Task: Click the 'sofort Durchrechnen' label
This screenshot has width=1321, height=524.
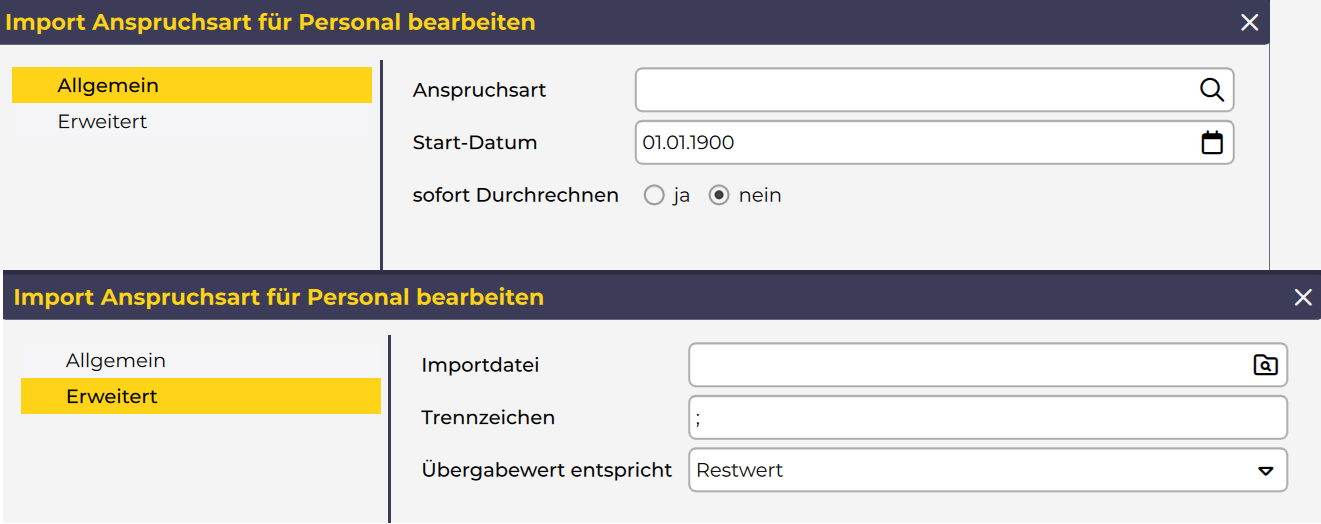Action: [515, 196]
